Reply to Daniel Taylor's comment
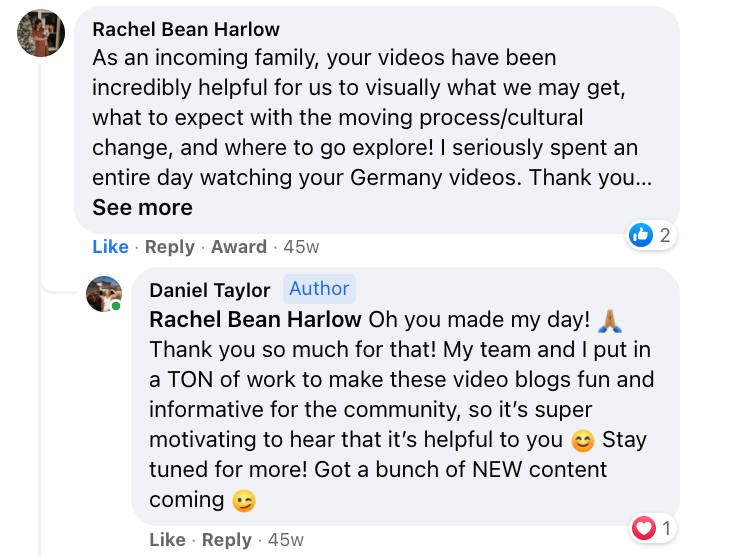Screen dimensions: 738x557 (x=226, y=540)
